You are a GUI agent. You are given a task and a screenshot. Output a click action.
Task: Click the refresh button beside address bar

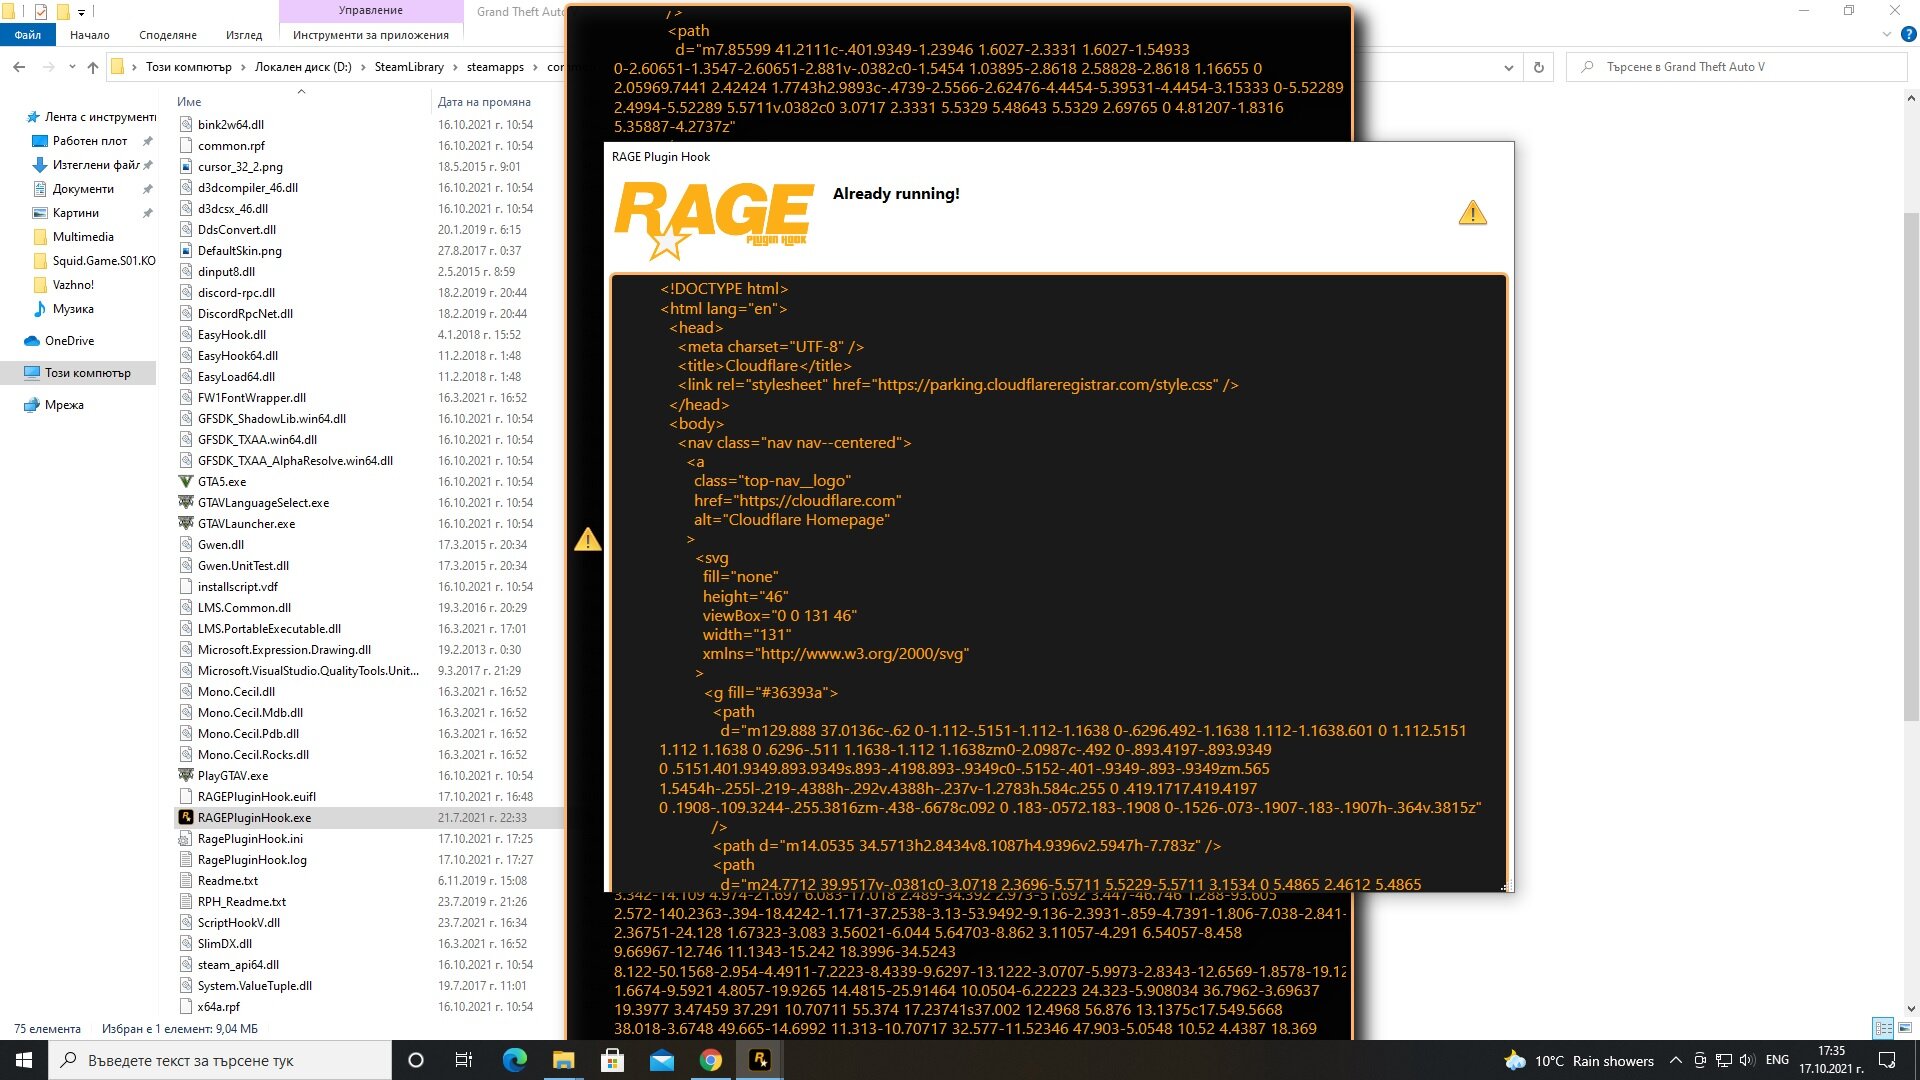[1539, 67]
